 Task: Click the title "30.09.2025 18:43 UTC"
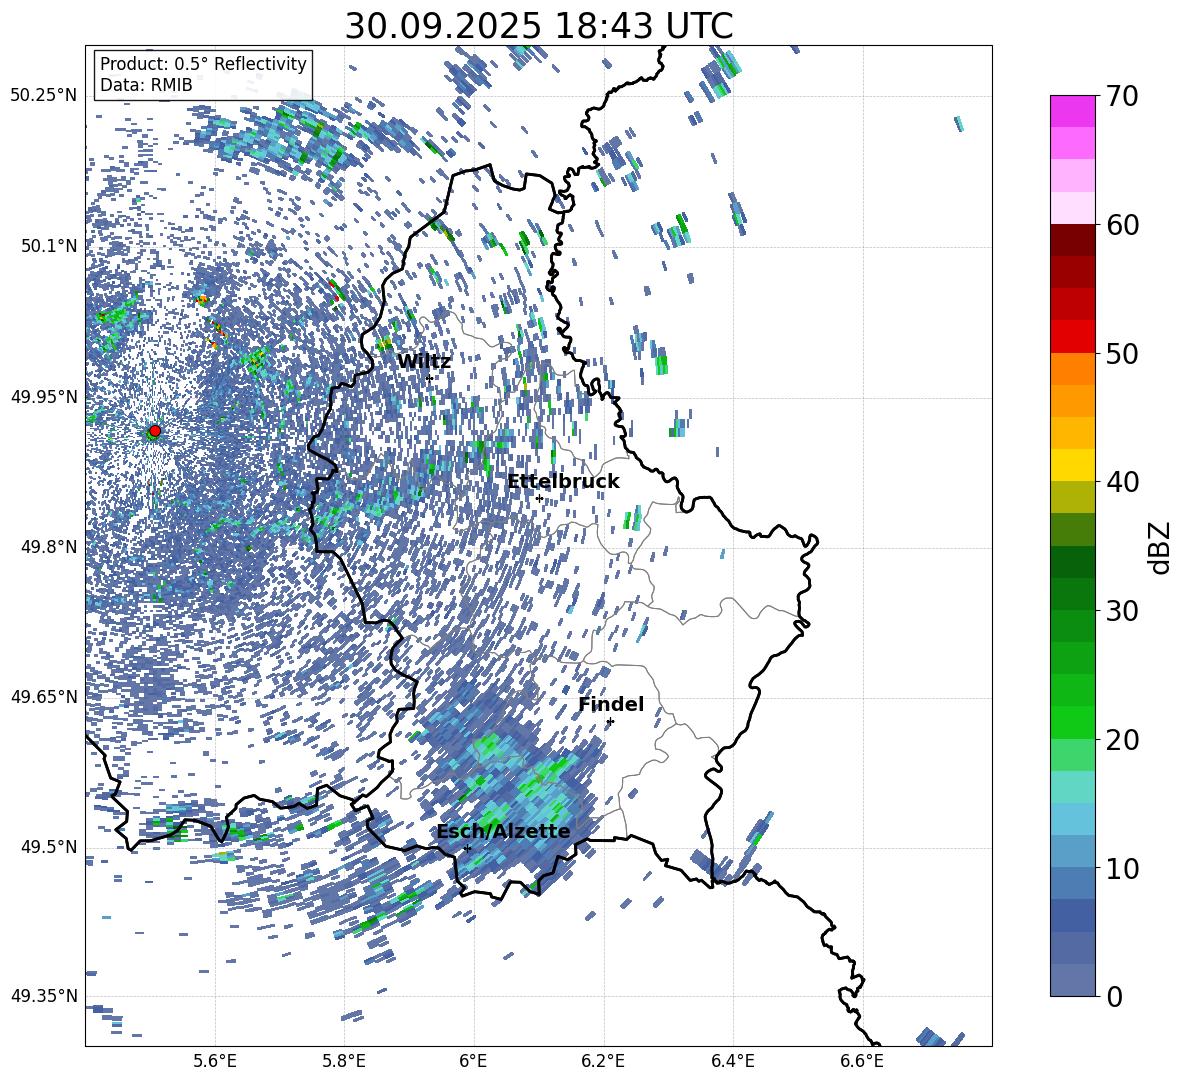539,26
